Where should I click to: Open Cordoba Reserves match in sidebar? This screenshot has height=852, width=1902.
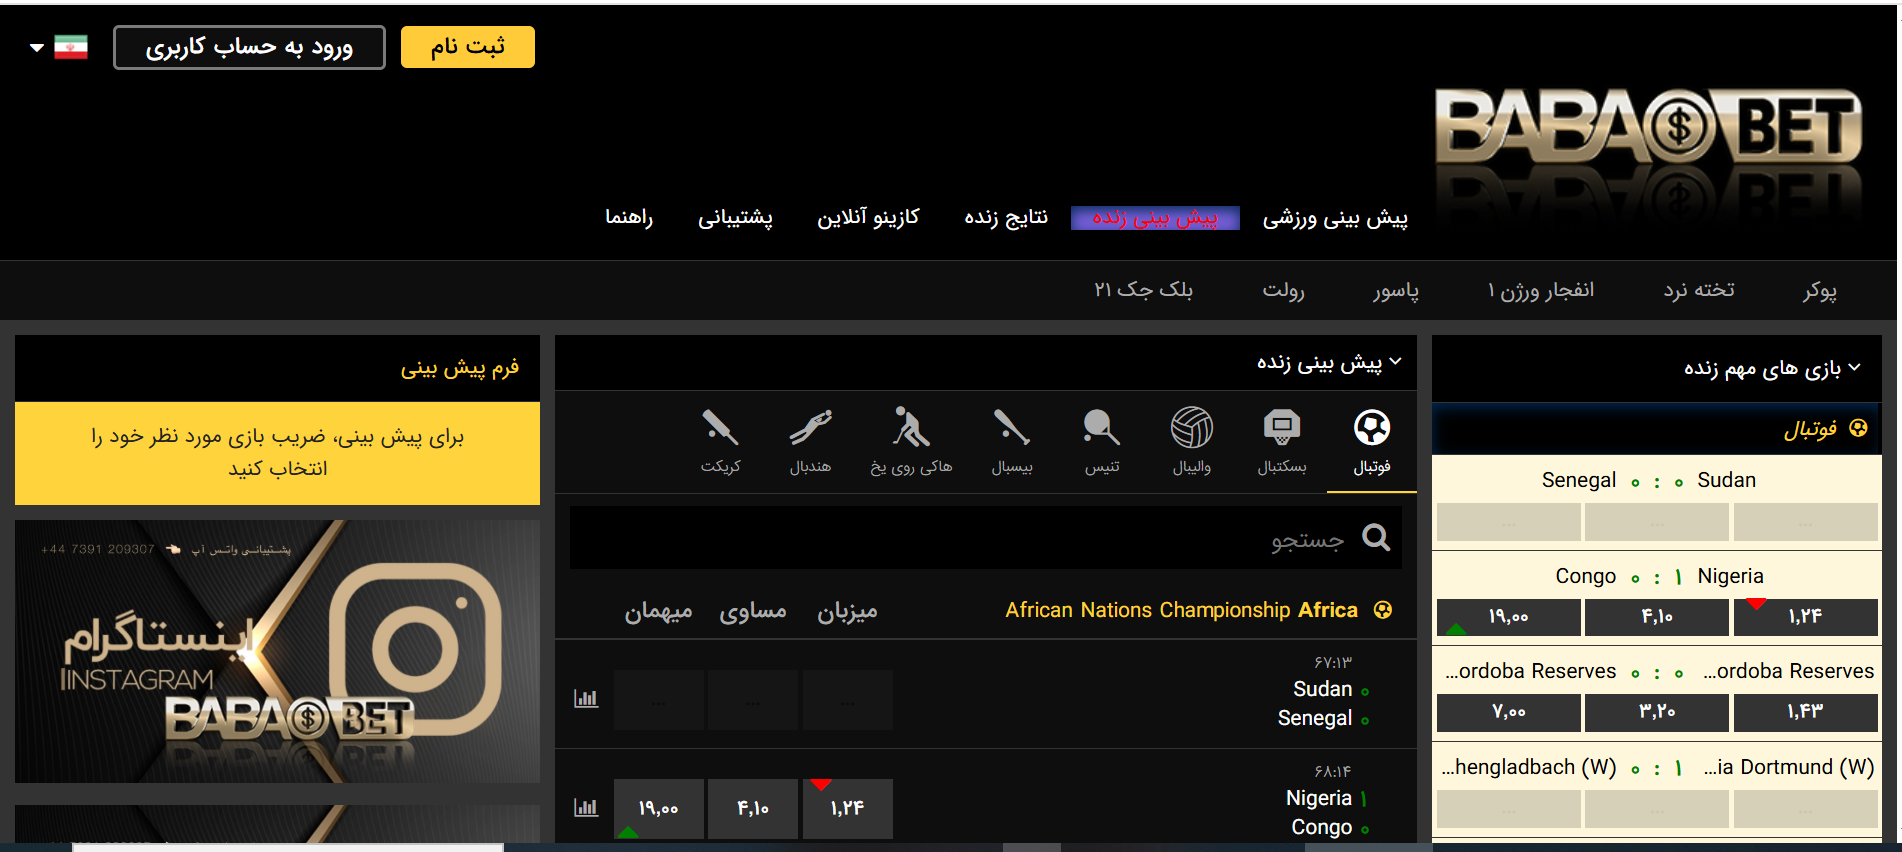(1657, 671)
